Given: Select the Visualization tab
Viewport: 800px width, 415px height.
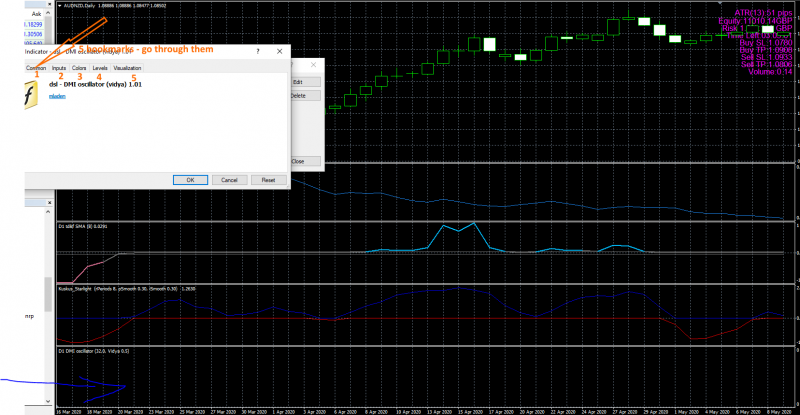Looking at the screenshot, I should [x=127, y=68].
